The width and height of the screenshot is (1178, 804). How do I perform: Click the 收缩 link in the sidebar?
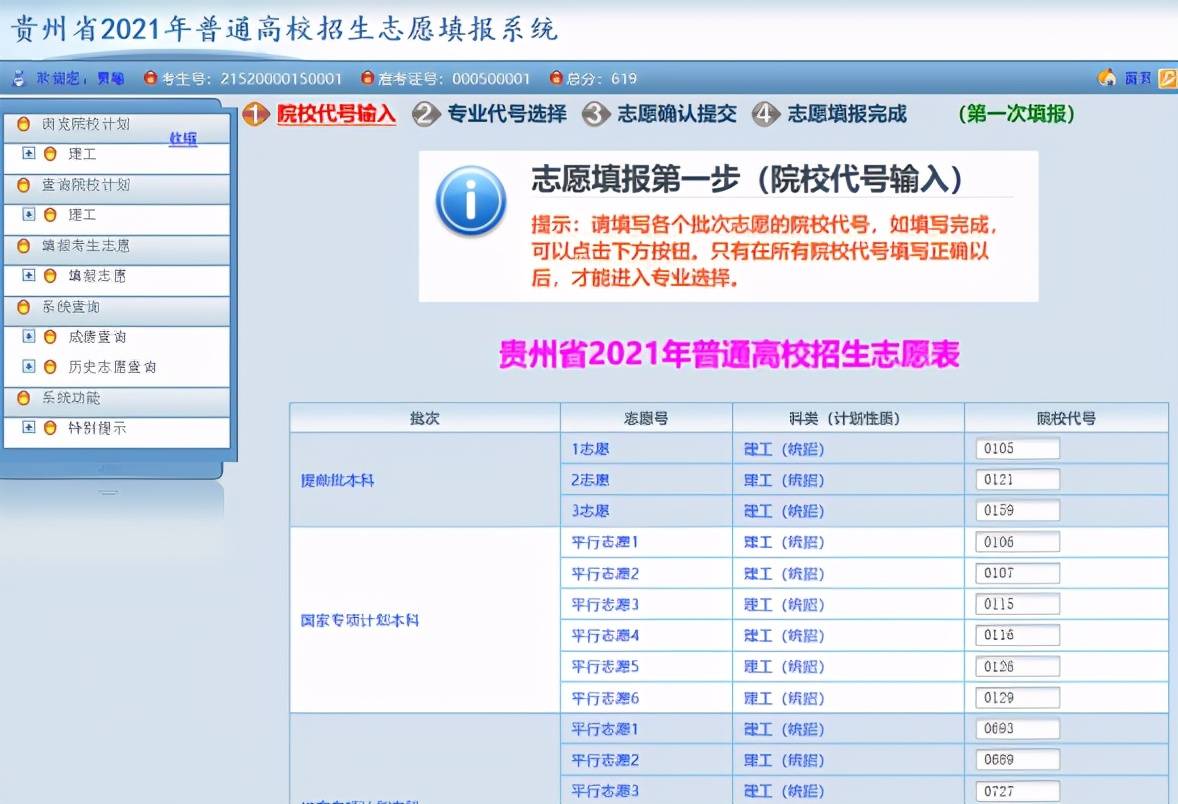point(182,139)
